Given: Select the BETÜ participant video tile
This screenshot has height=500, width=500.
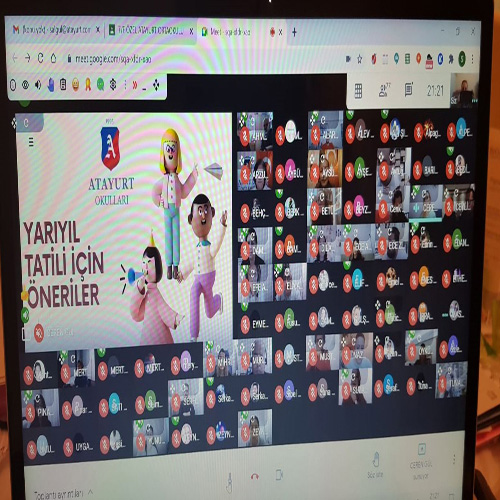Looking at the screenshot, I should pyautogui.click(x=324, y=207).
